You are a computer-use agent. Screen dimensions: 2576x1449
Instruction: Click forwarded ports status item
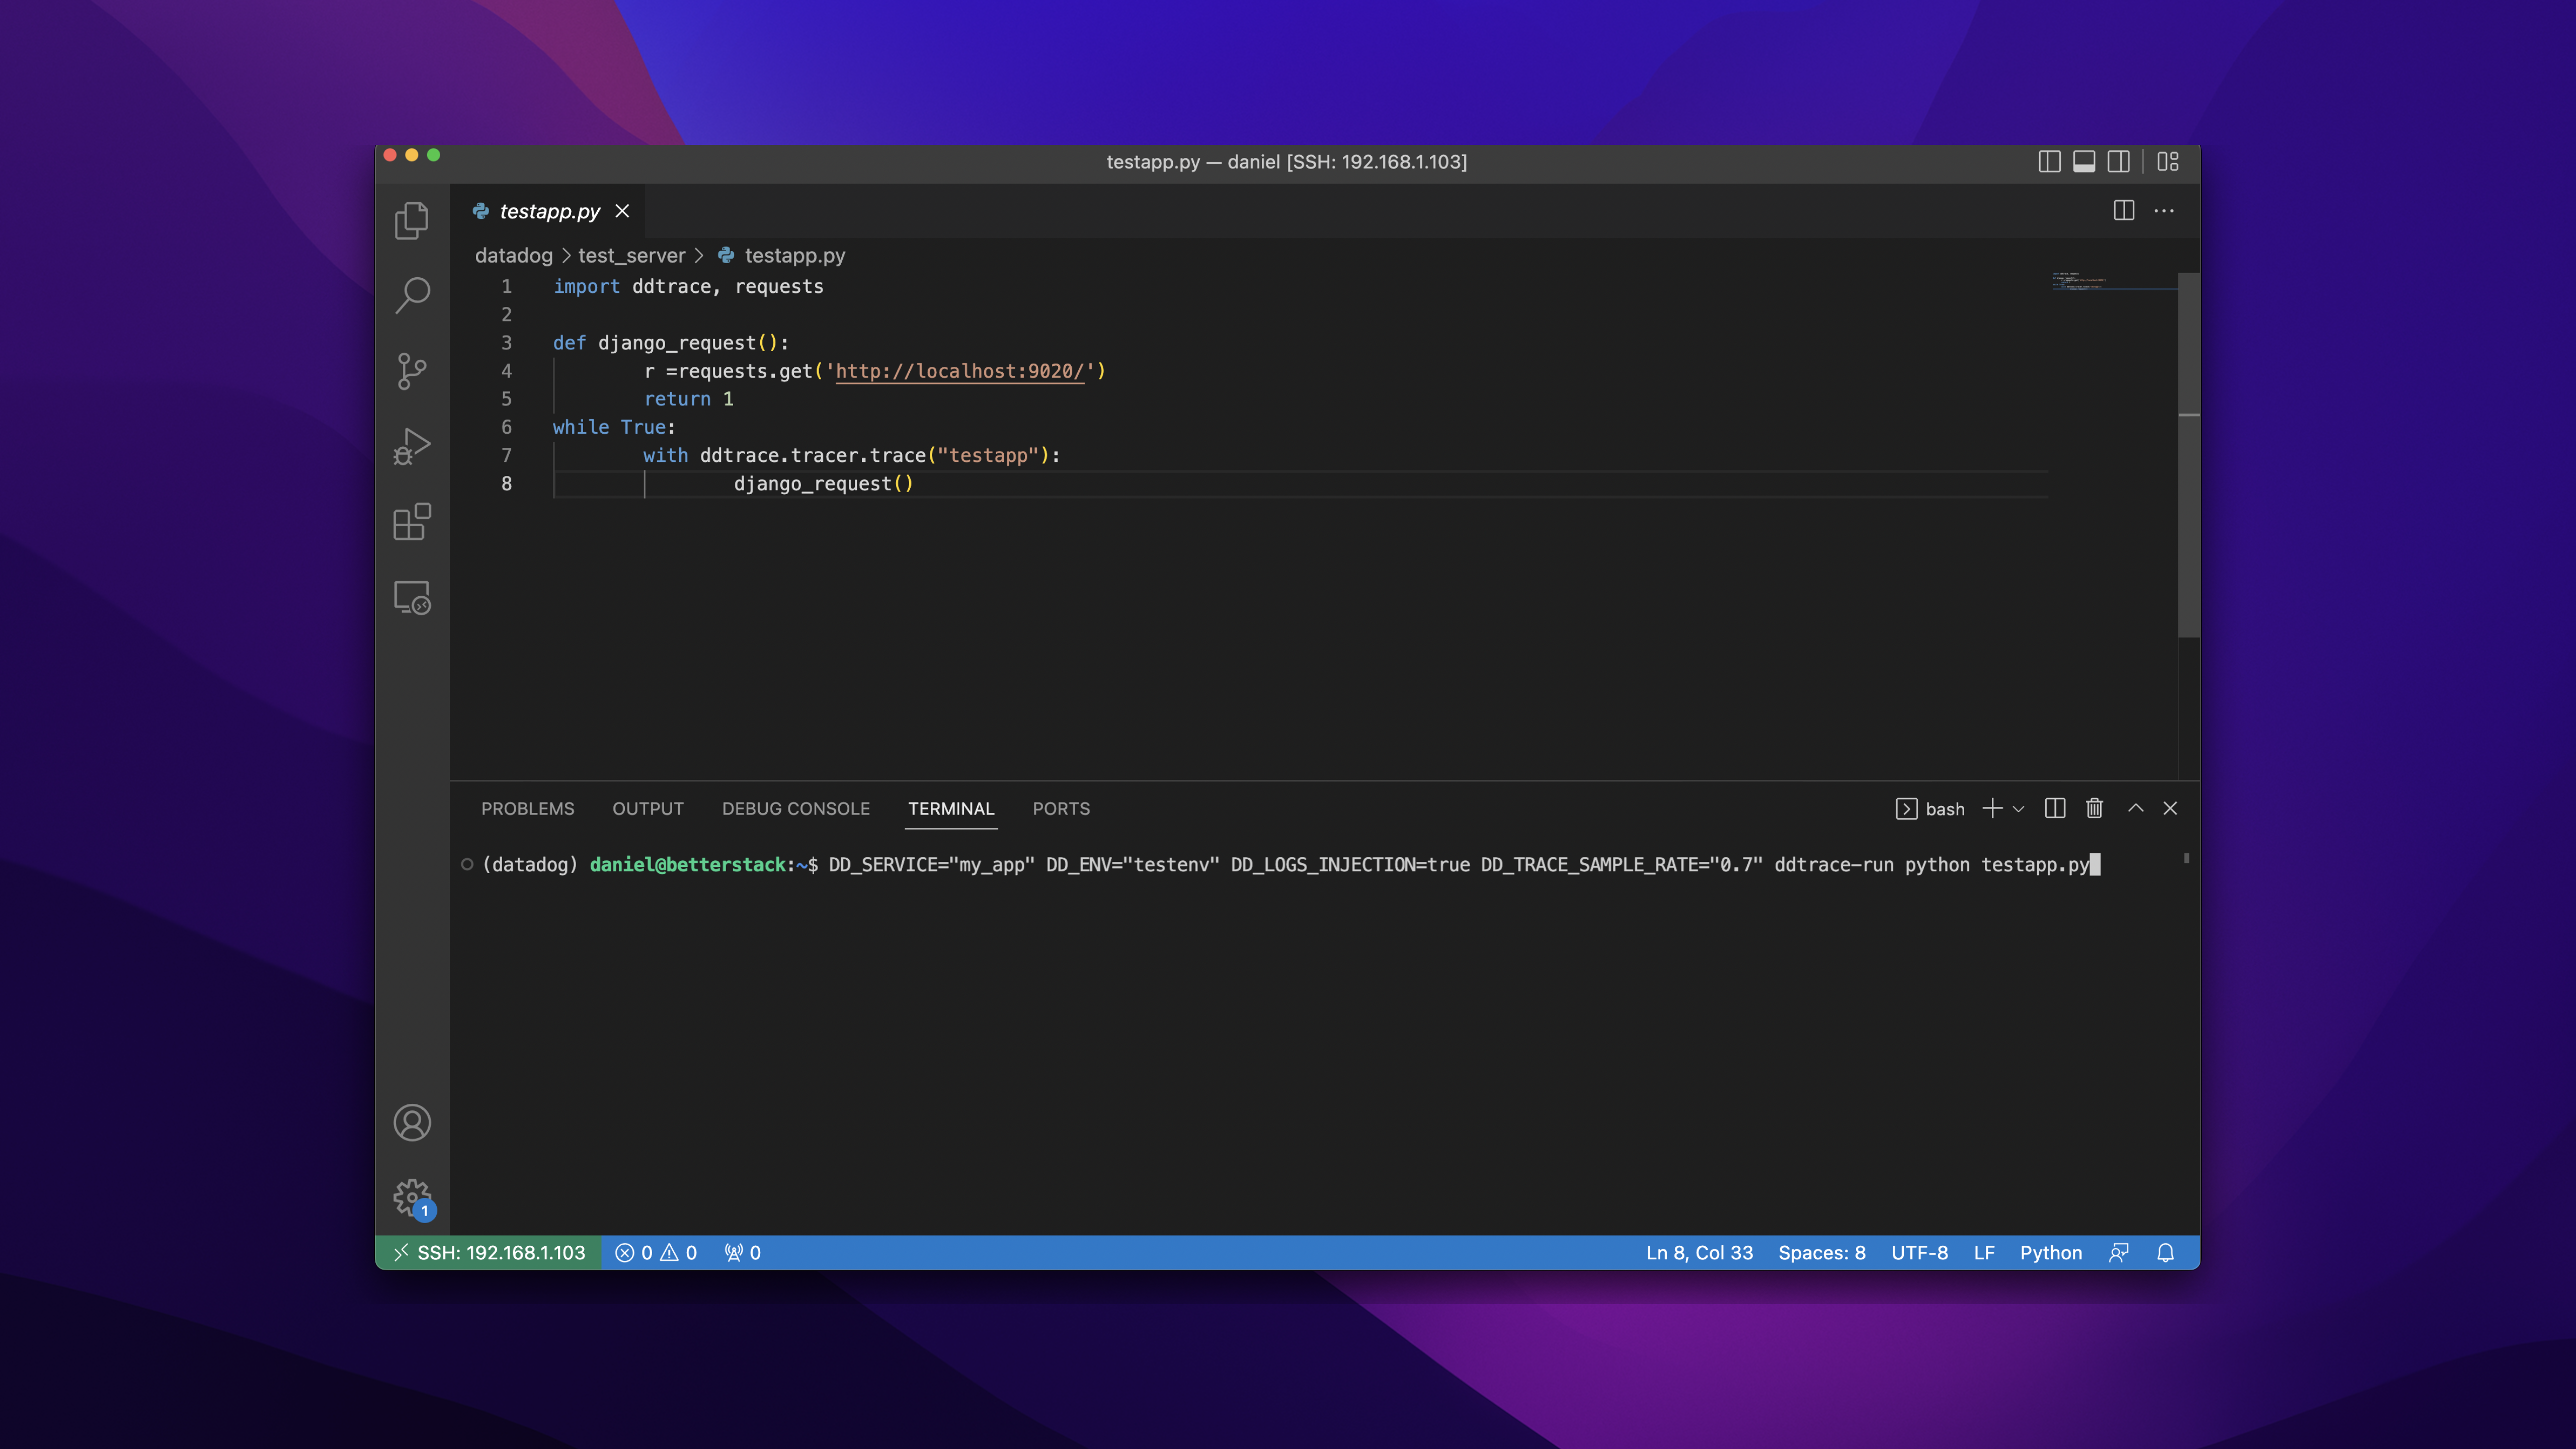coord(743,1252)
